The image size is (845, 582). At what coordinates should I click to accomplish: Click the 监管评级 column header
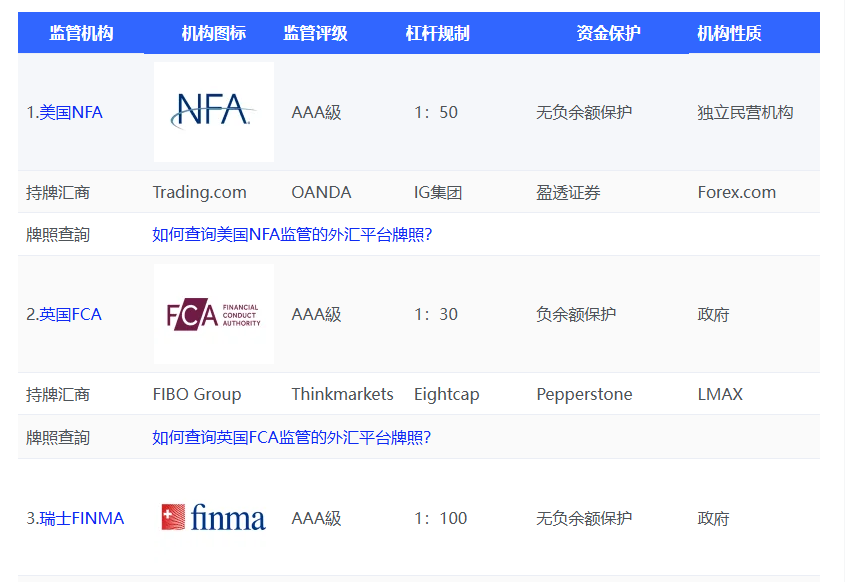(315, 33)
